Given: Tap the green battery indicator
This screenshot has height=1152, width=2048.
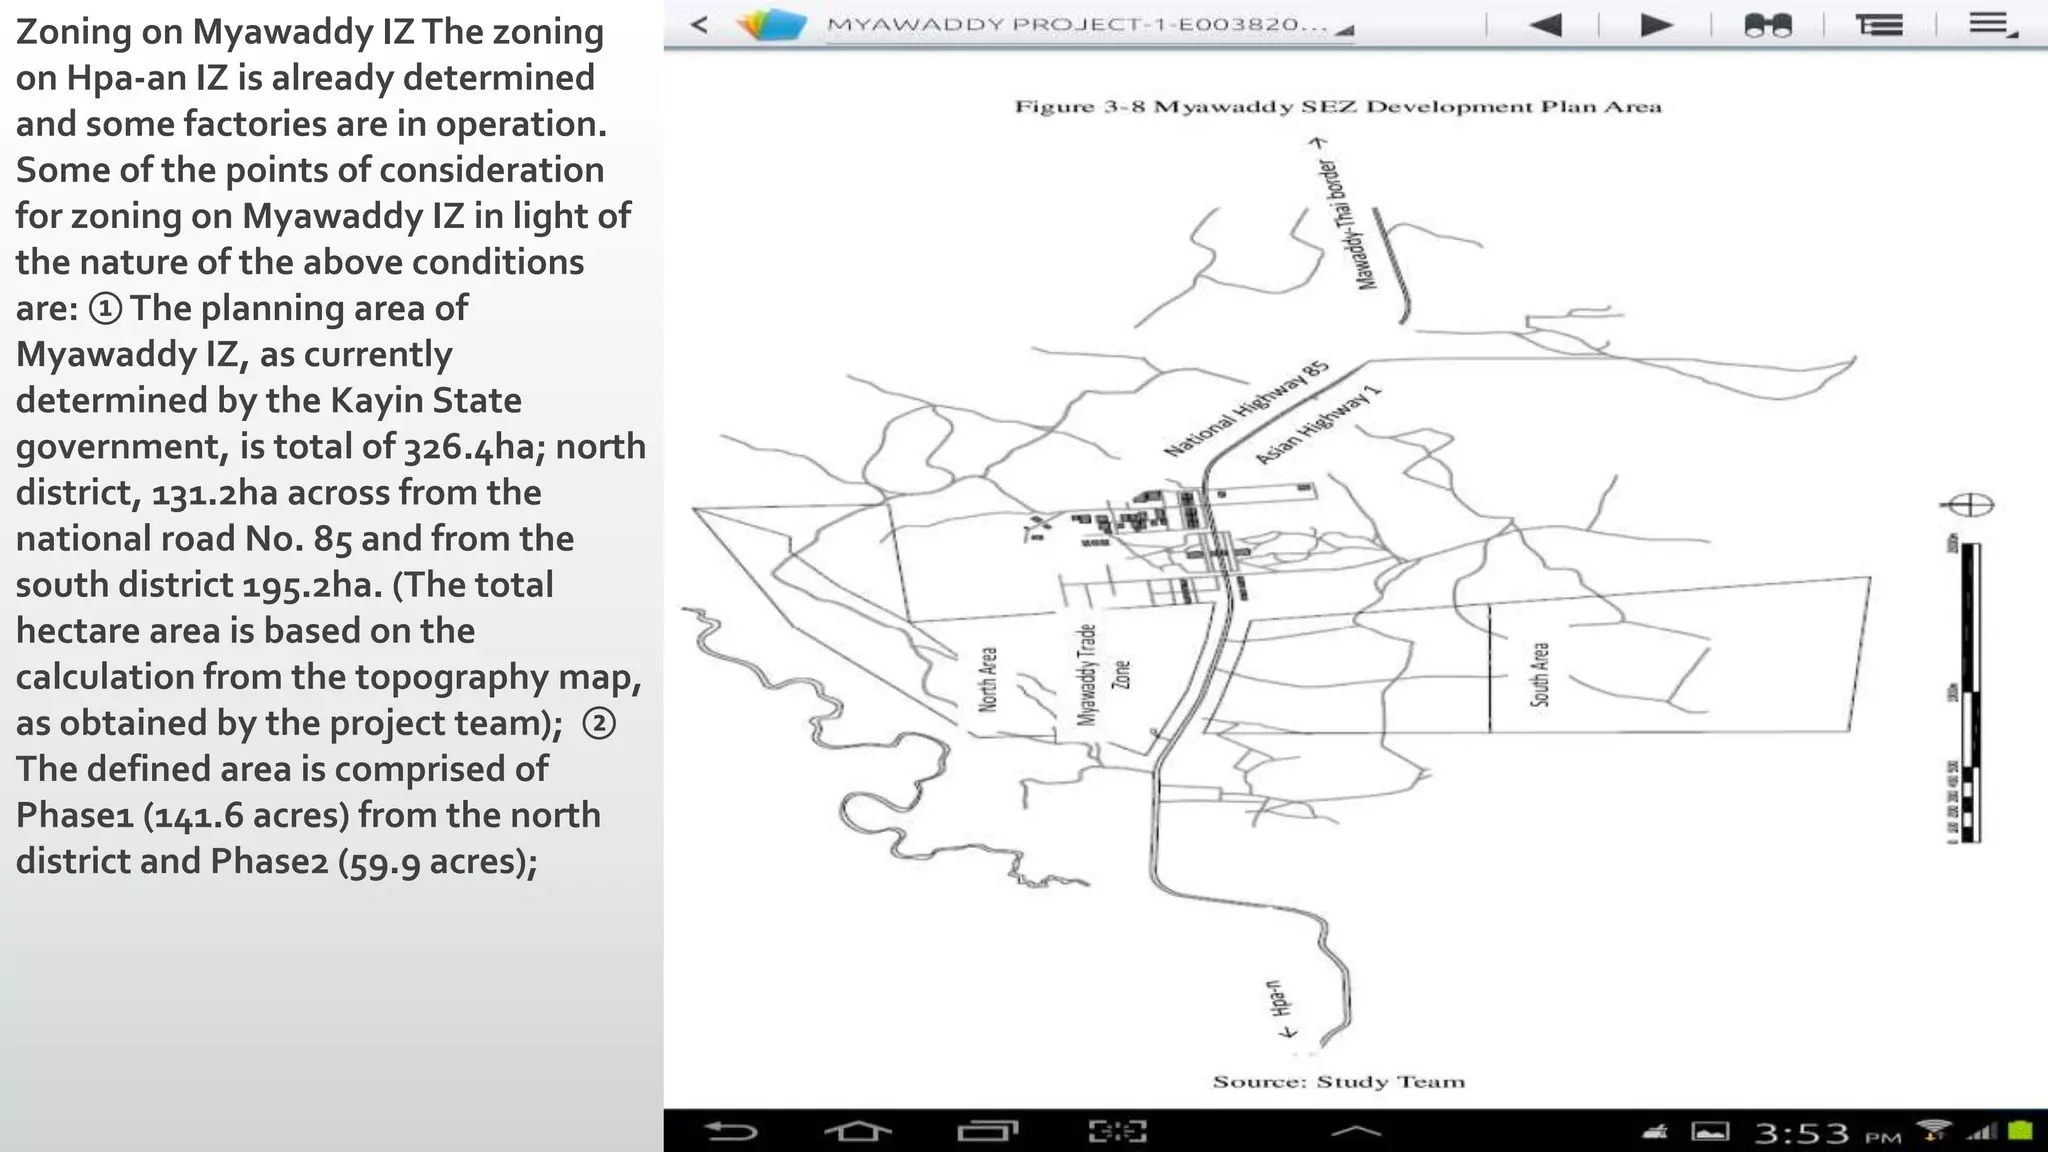Looking at the screenshot, I should (2020, 1131).
